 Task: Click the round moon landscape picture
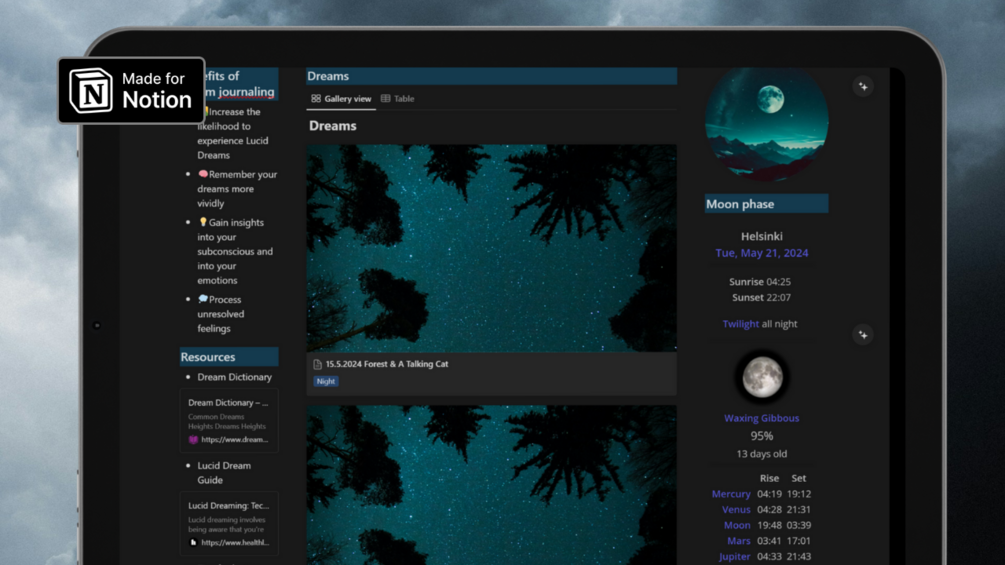coord(767,123)
